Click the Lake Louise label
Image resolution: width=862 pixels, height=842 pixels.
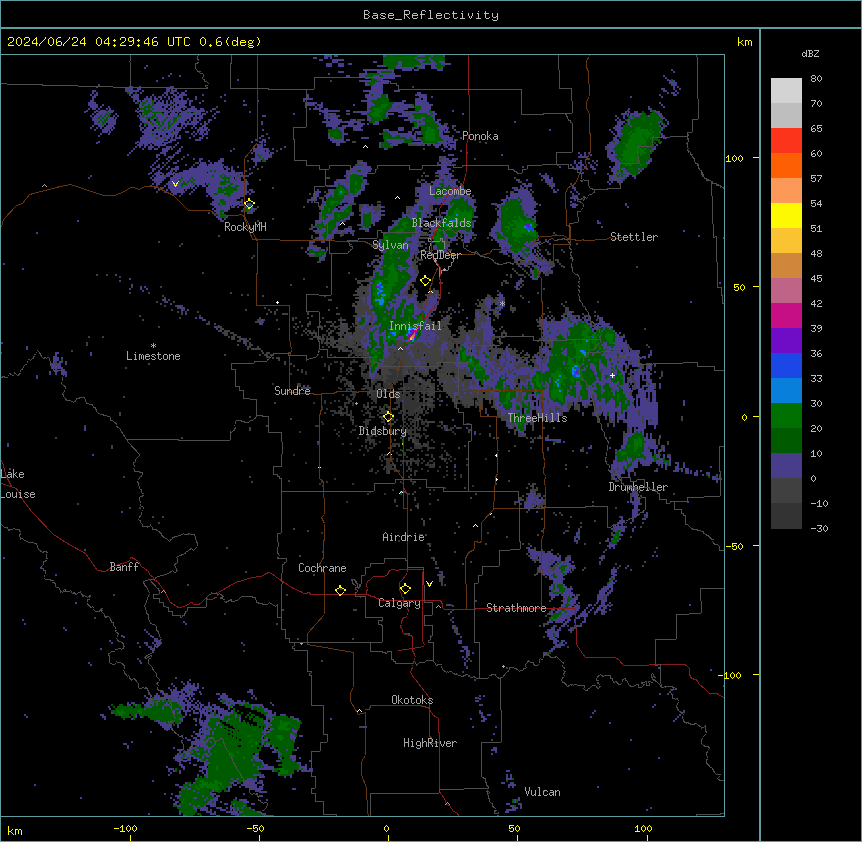[x=18, y=484]
